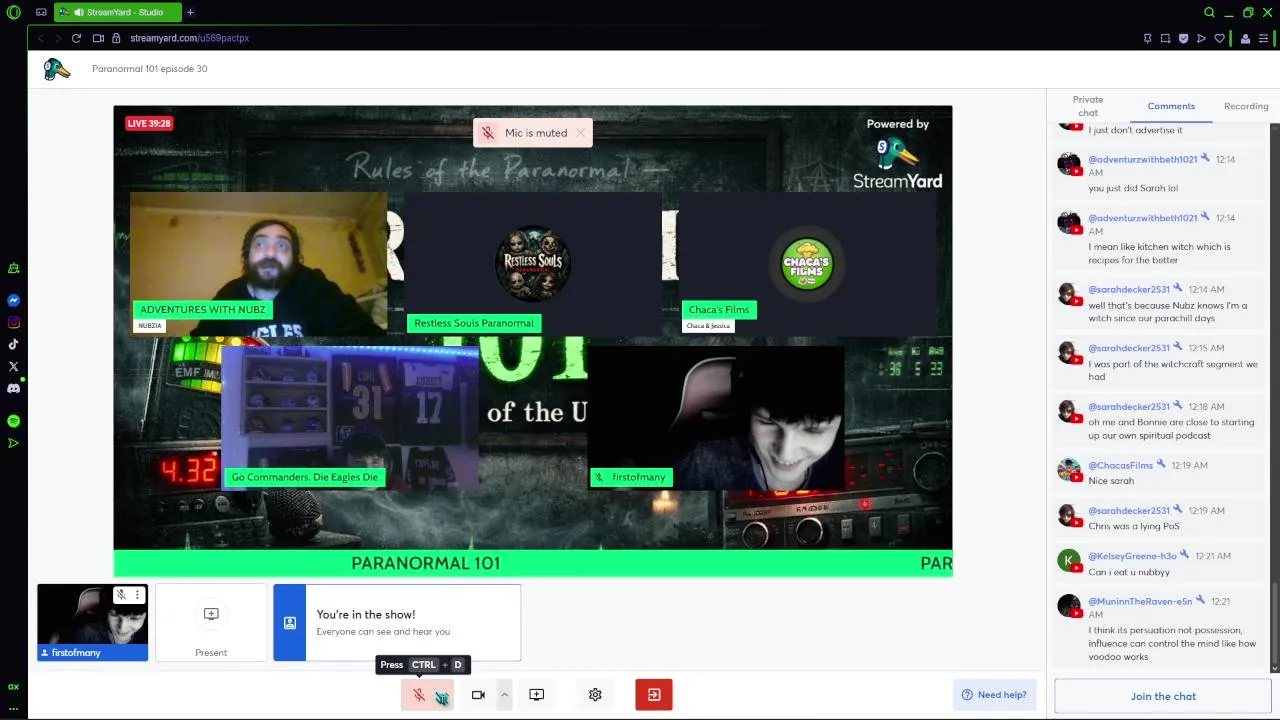Click the site security padlock icon

[117, 38]
